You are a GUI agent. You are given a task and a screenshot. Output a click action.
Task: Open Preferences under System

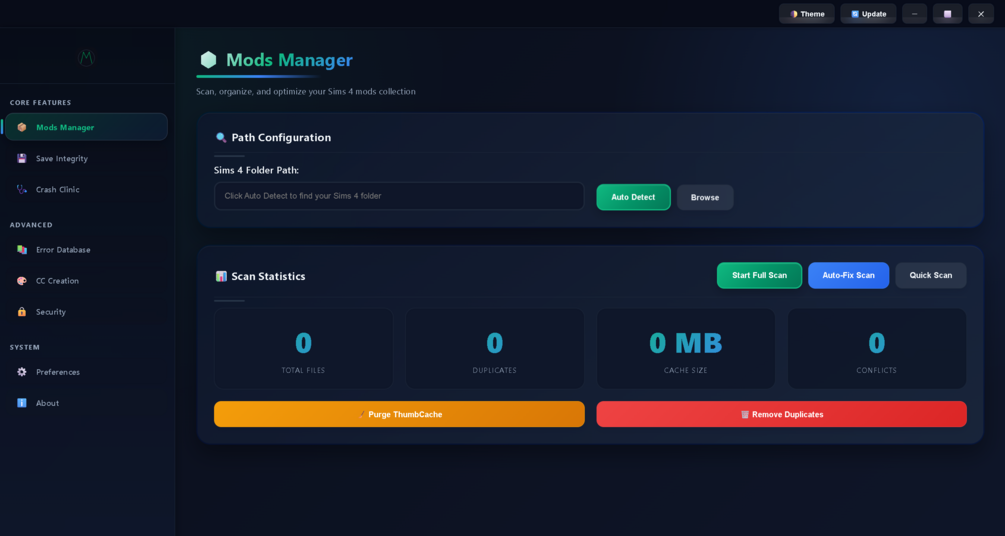[87, 372]
